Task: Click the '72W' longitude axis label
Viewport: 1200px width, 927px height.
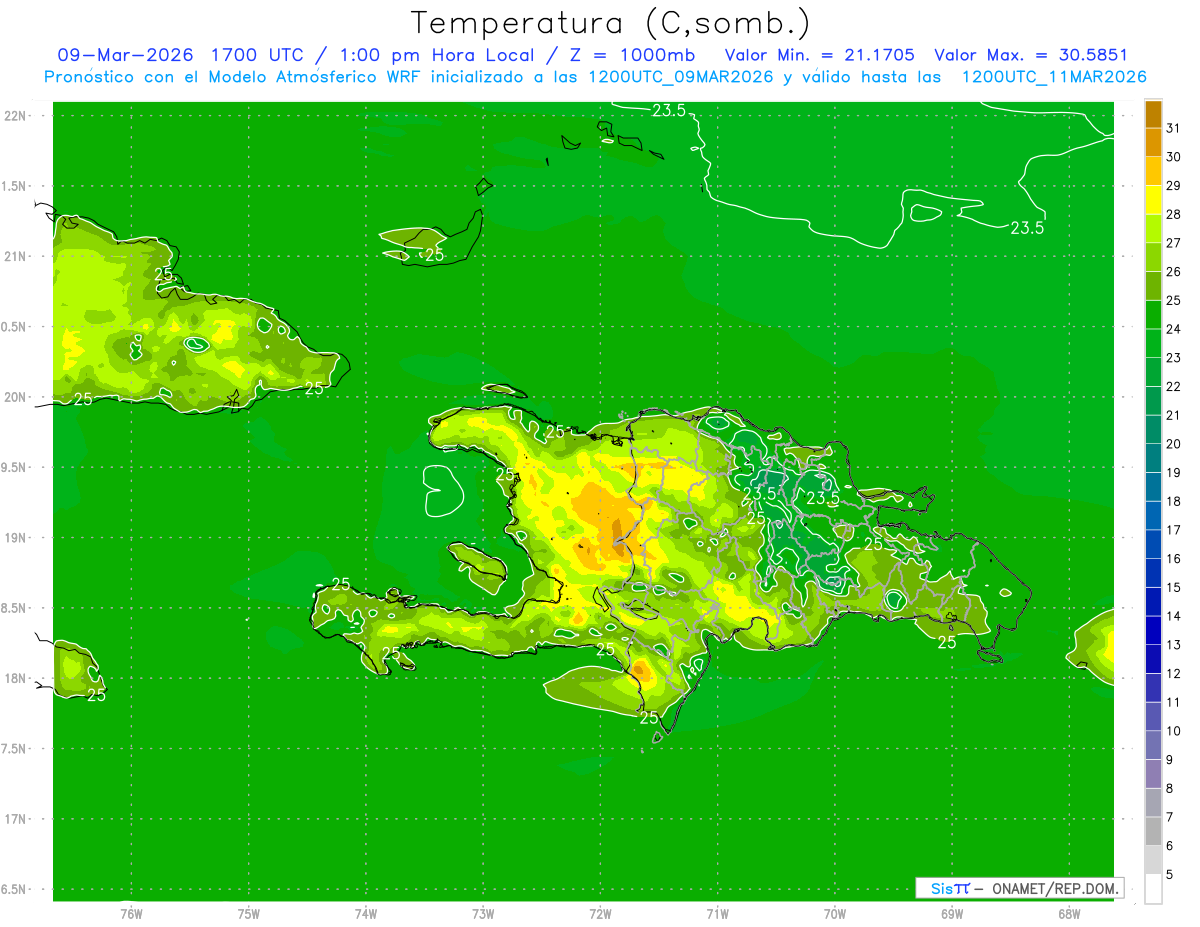Action: [601, 913]
